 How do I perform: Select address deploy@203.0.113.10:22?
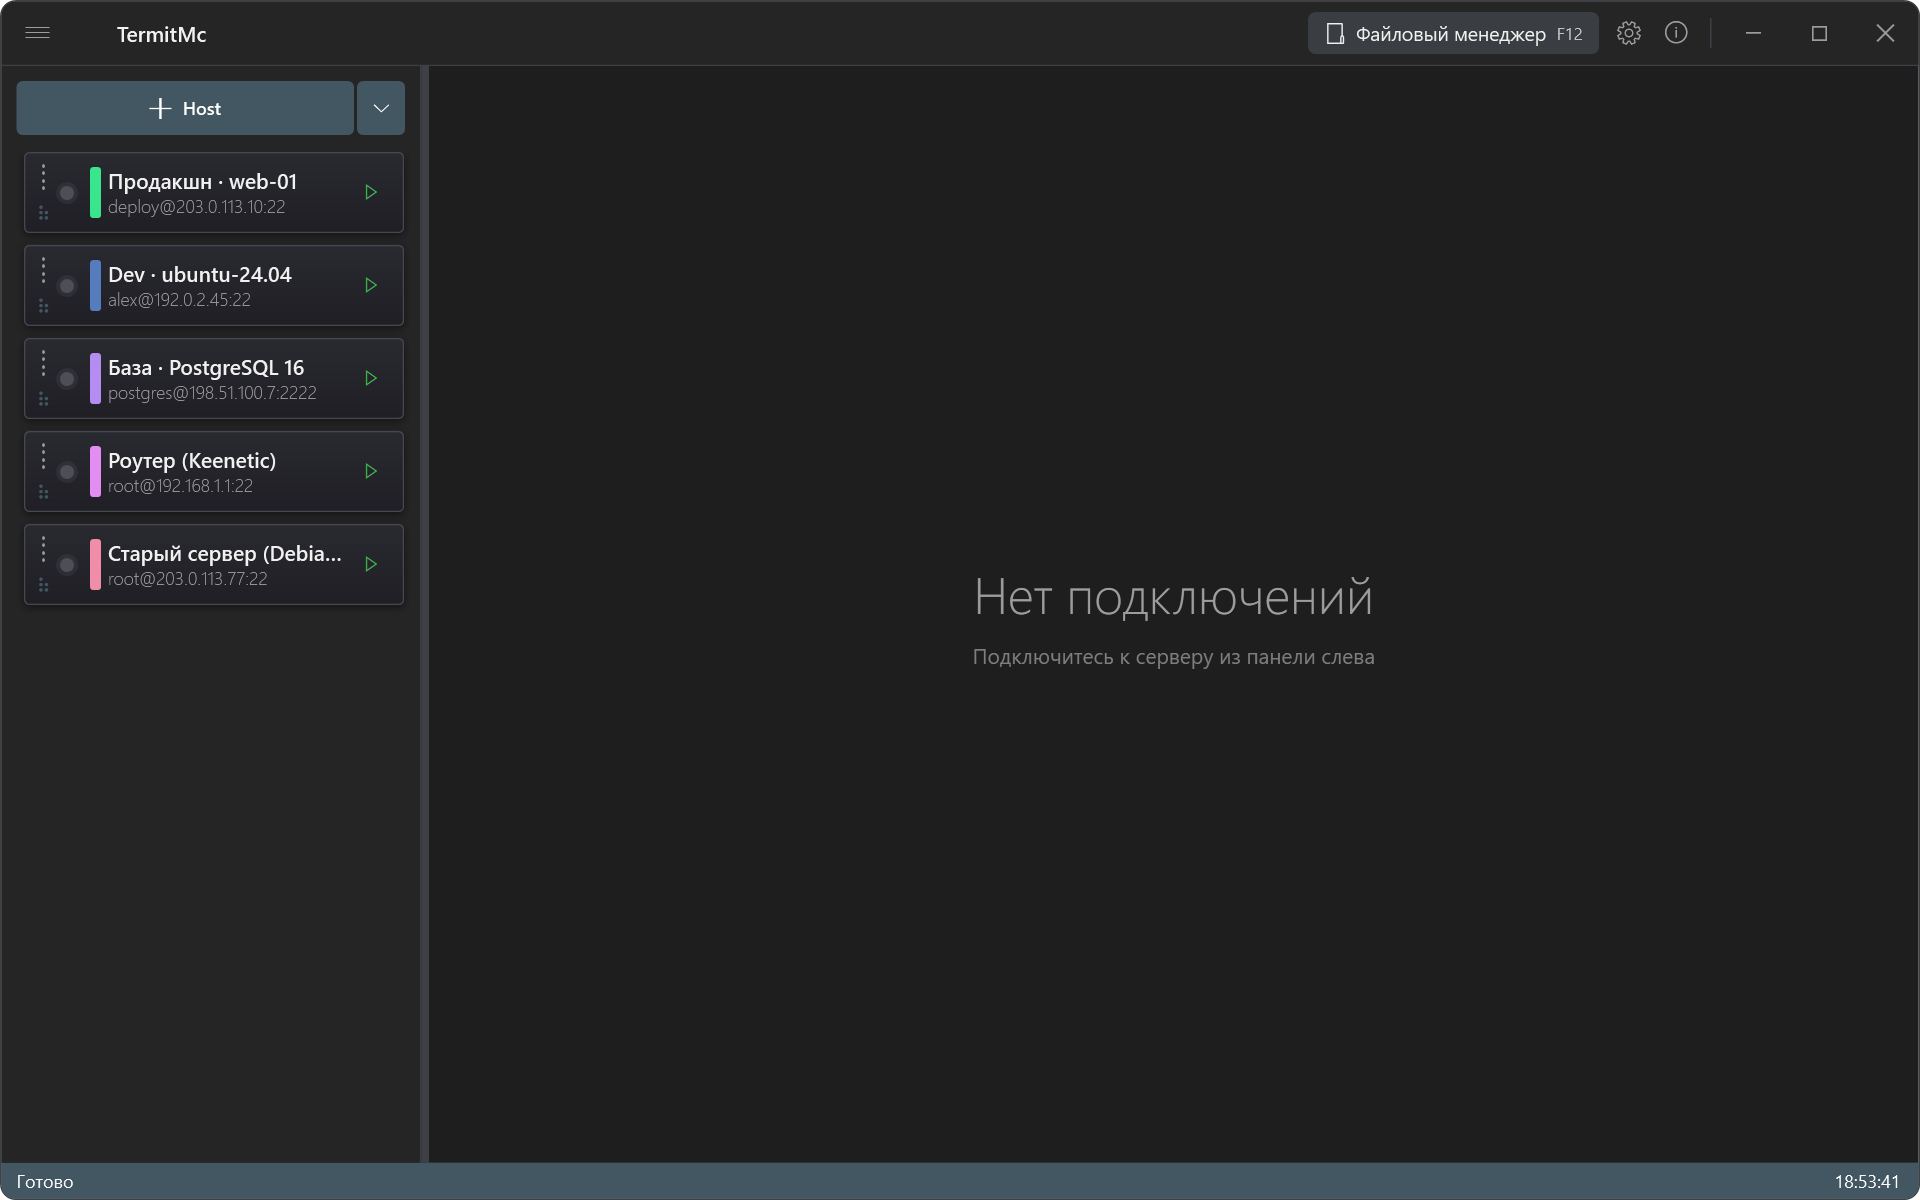click(x=197, y=207)
